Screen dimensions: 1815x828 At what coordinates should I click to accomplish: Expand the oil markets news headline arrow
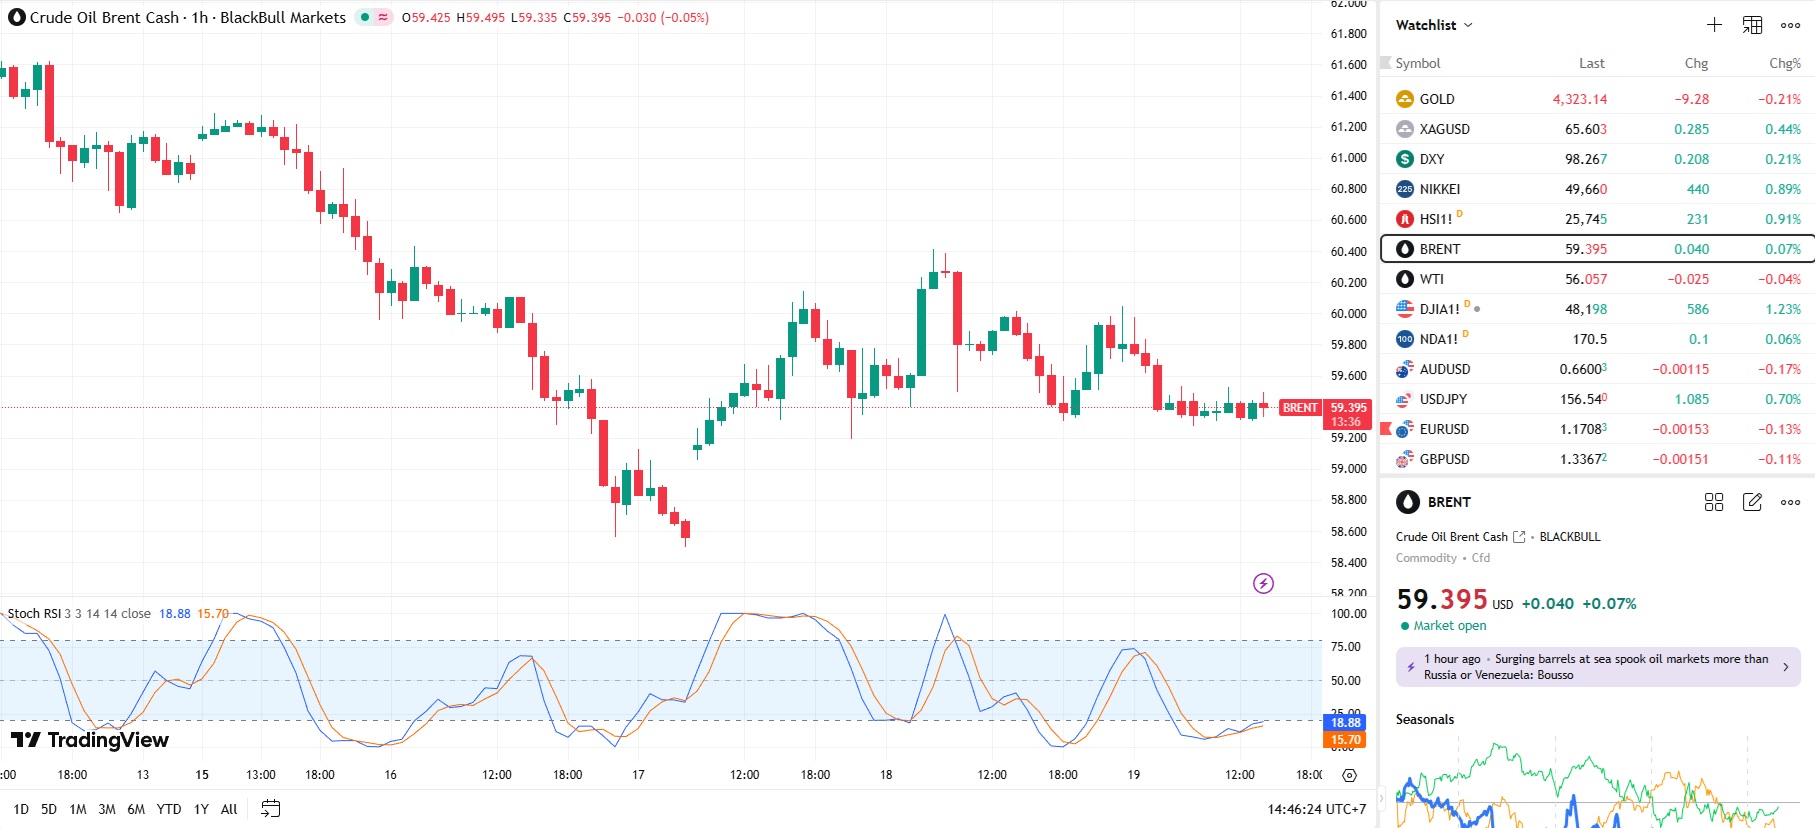coord(1786,667)
